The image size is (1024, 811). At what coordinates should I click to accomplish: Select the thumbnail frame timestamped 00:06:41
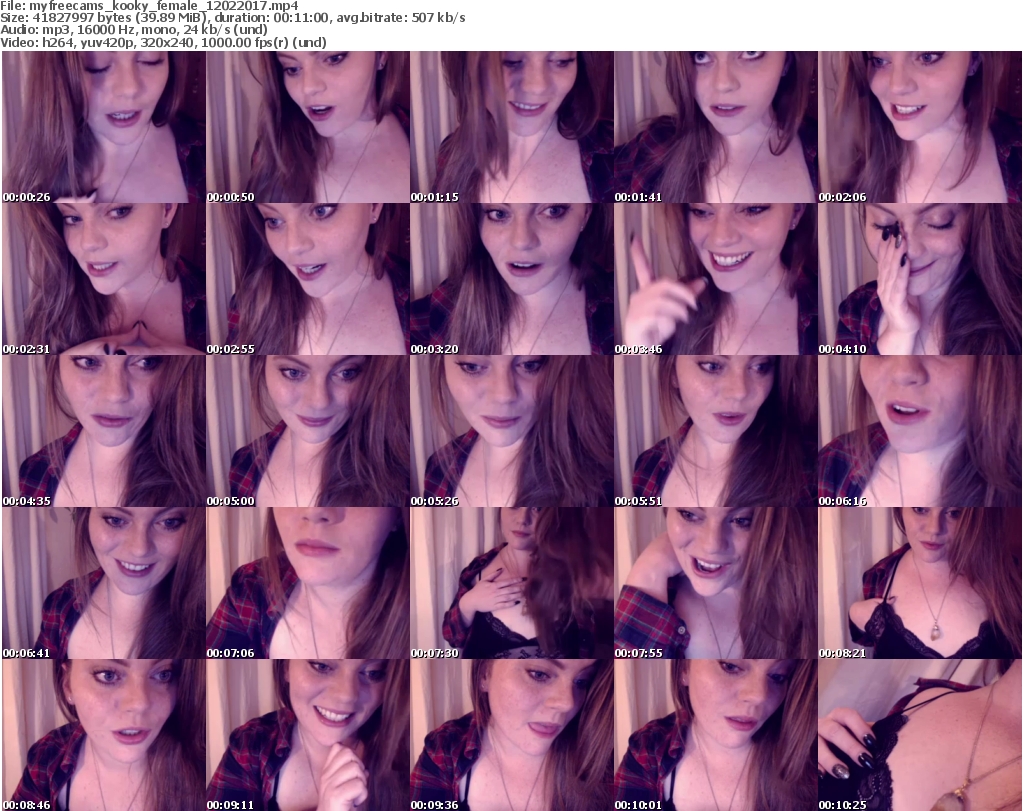pyautogui.click(x=104, y=583)
